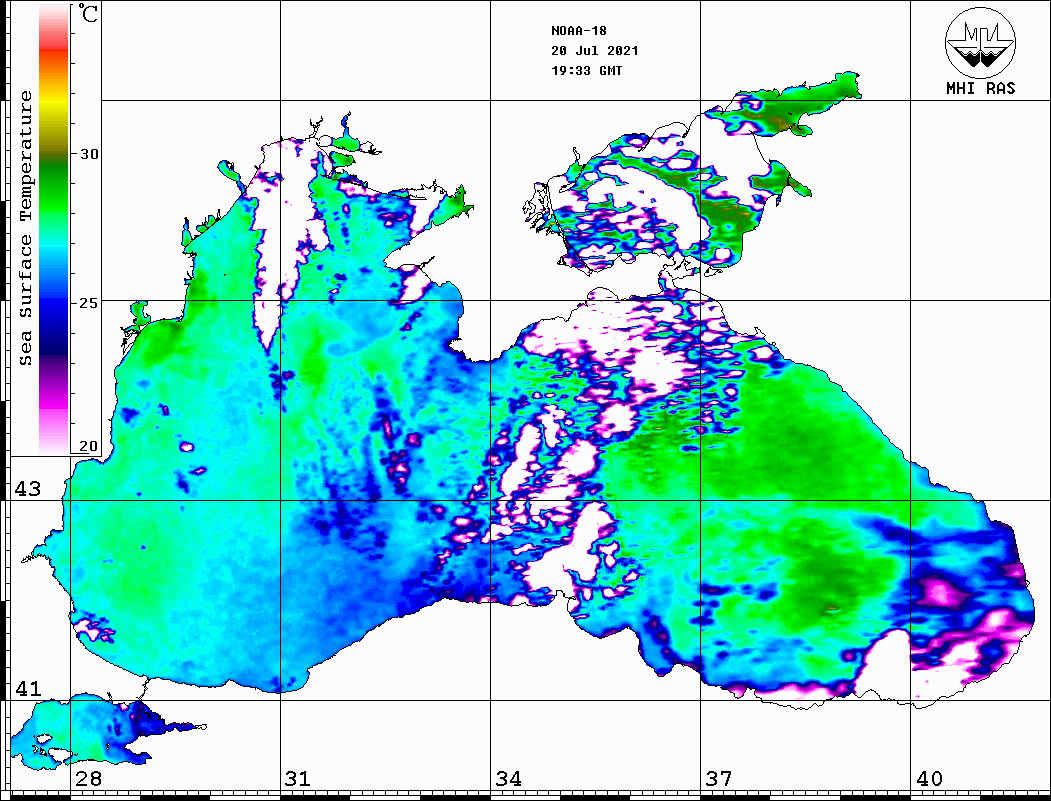1051x801 pixels.
Task: Click the 'MHI RAS' text under logo
Action: tap(980, 88)
